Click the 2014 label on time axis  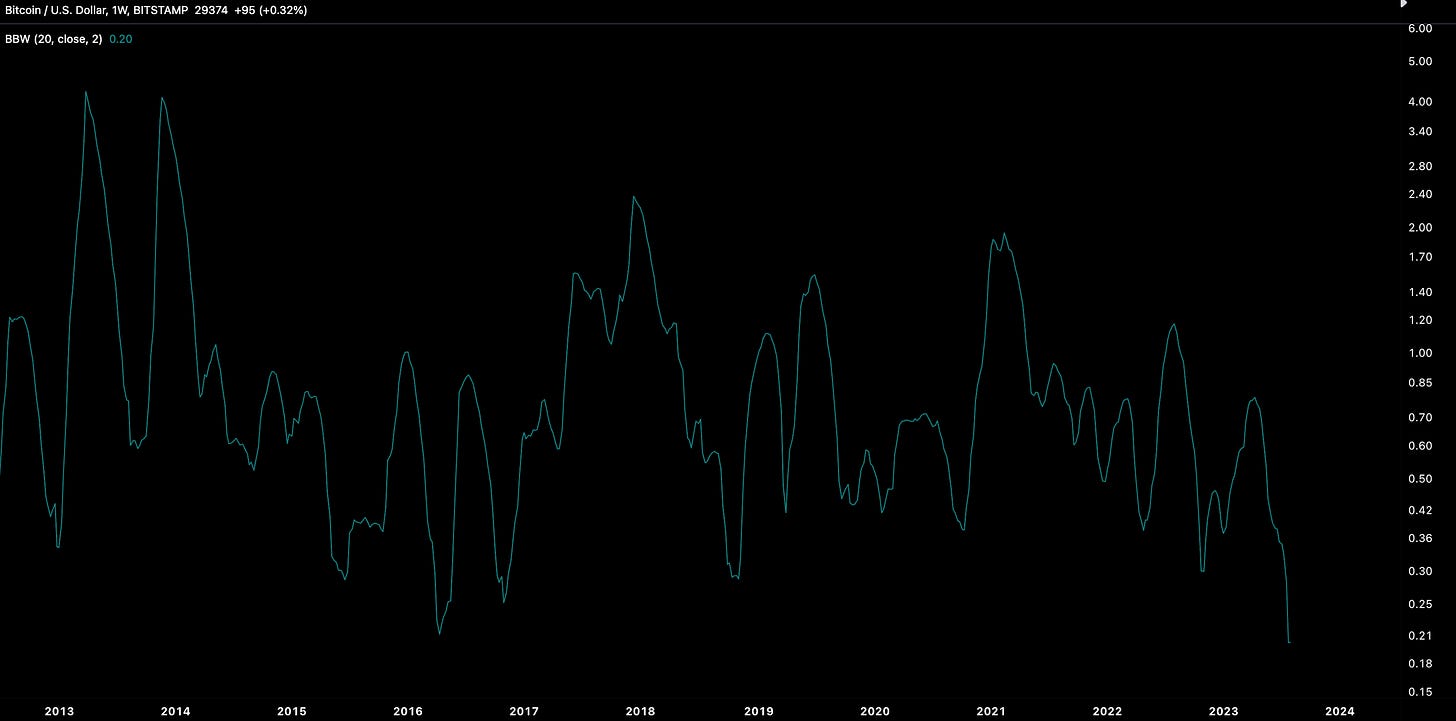[175, 711]
